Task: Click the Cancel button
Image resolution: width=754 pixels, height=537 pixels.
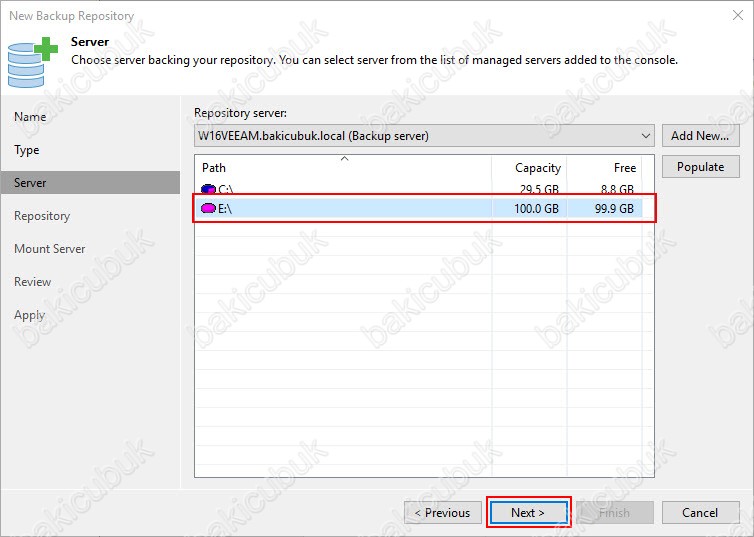Action: click(x=700, y=512)
